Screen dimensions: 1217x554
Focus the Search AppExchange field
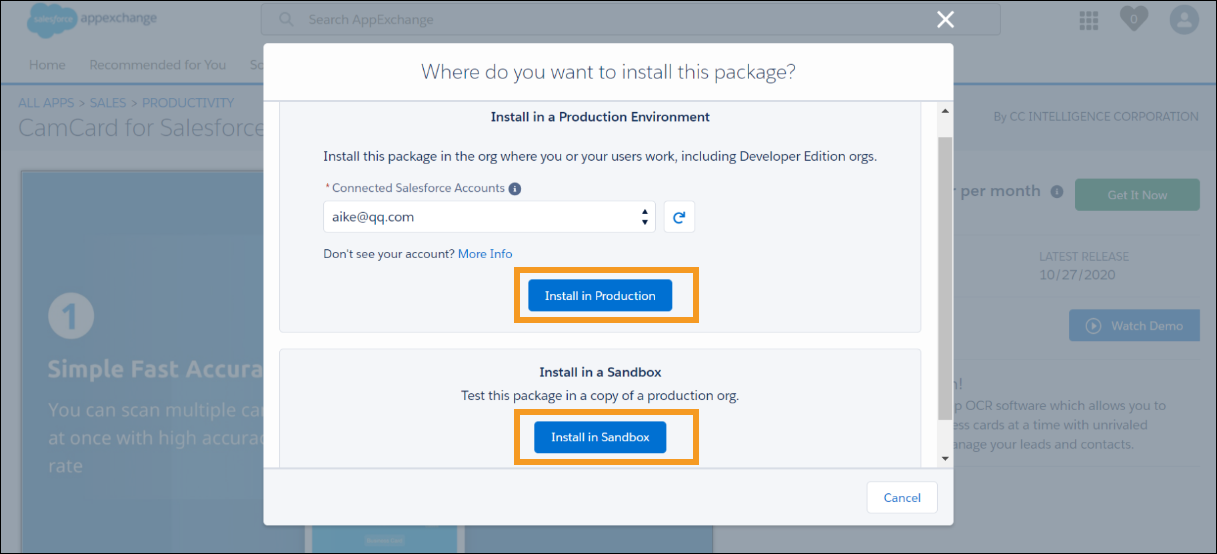[630, 19]
